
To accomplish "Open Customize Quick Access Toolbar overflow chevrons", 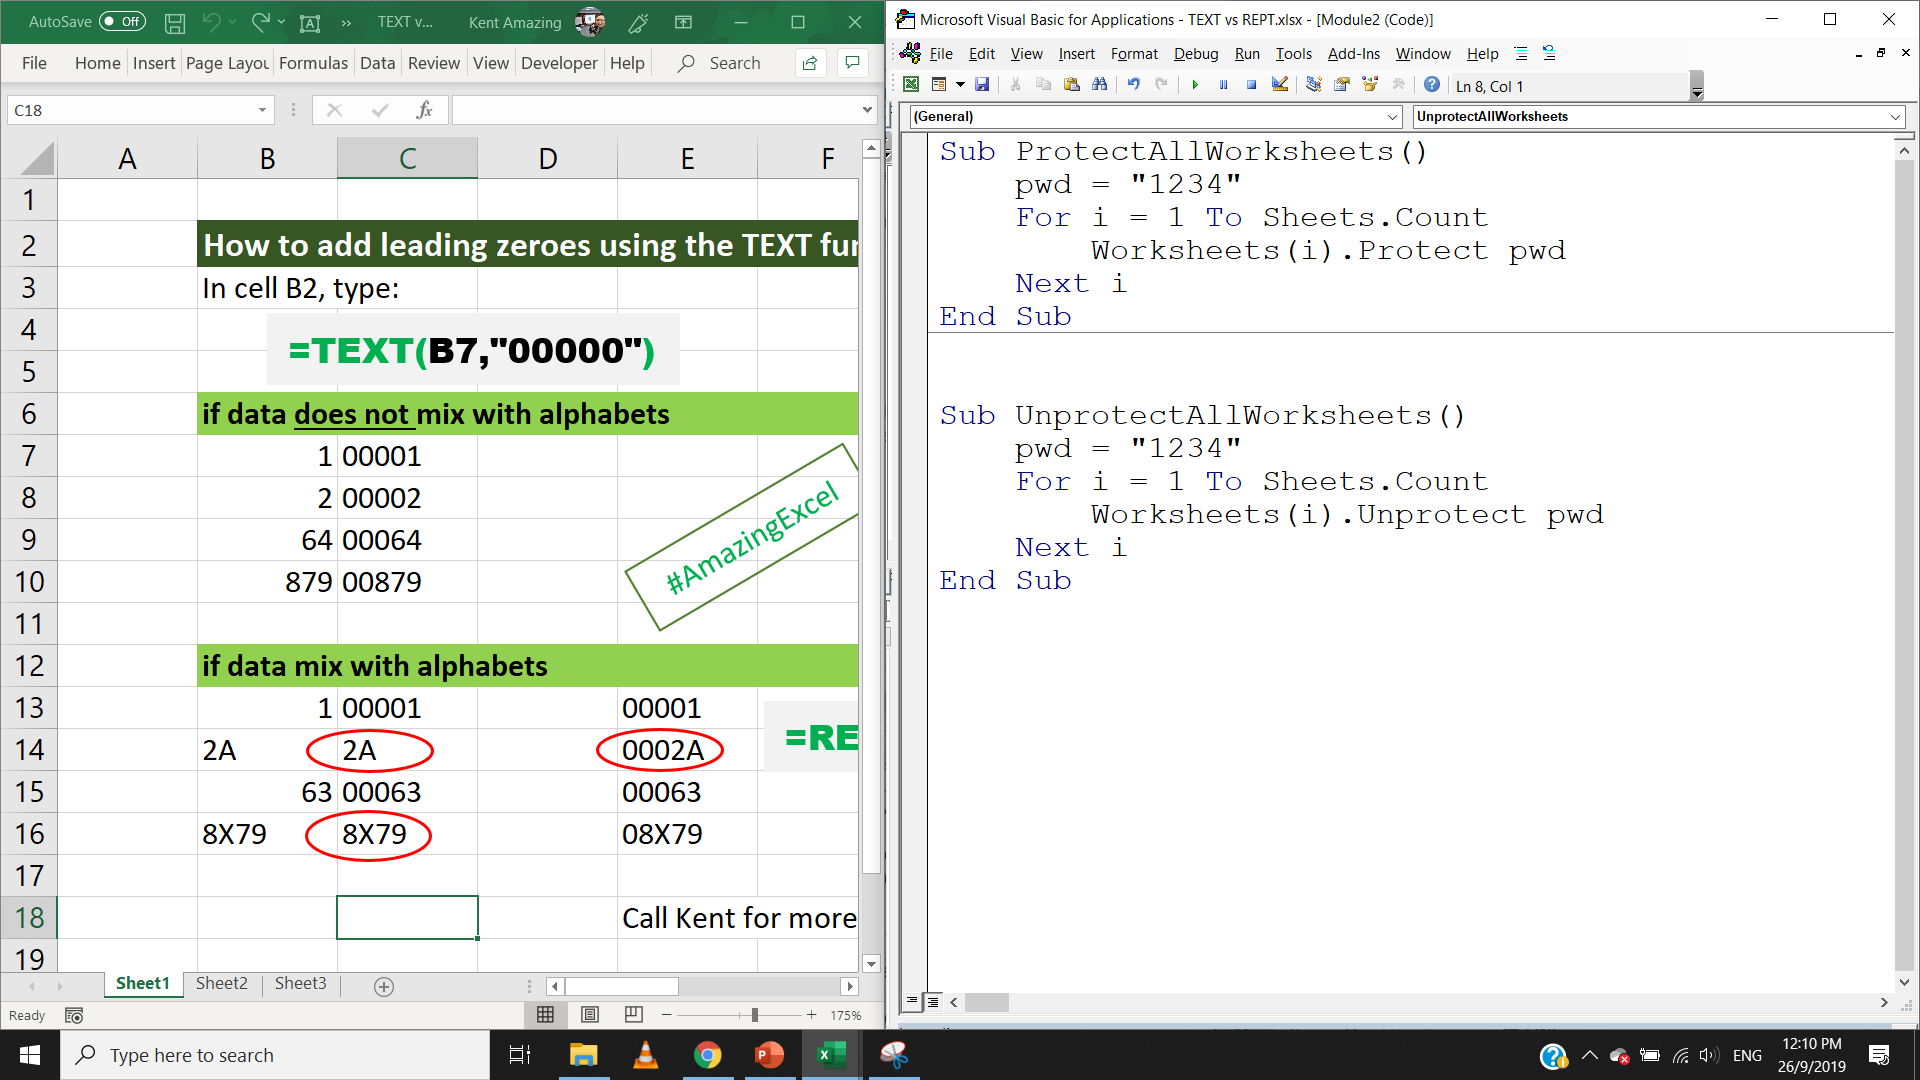I will coord(346,22).
